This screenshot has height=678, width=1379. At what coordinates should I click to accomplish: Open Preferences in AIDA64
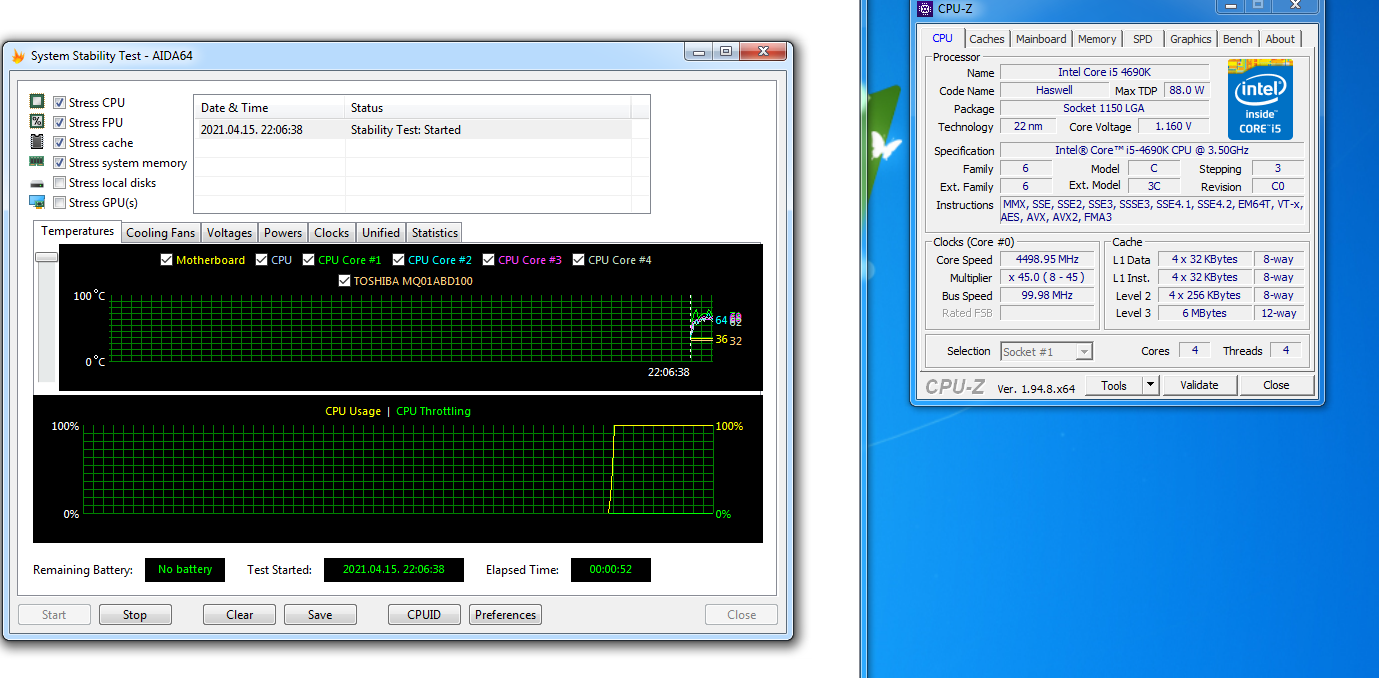click(x=505, y=615)
